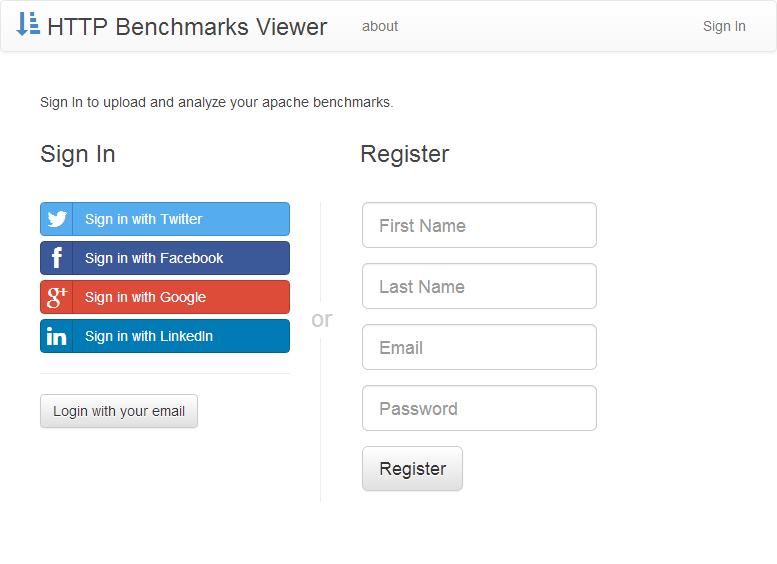Click the Facebook 'f' icon
777x564 pixels.
tap(57, 258)
